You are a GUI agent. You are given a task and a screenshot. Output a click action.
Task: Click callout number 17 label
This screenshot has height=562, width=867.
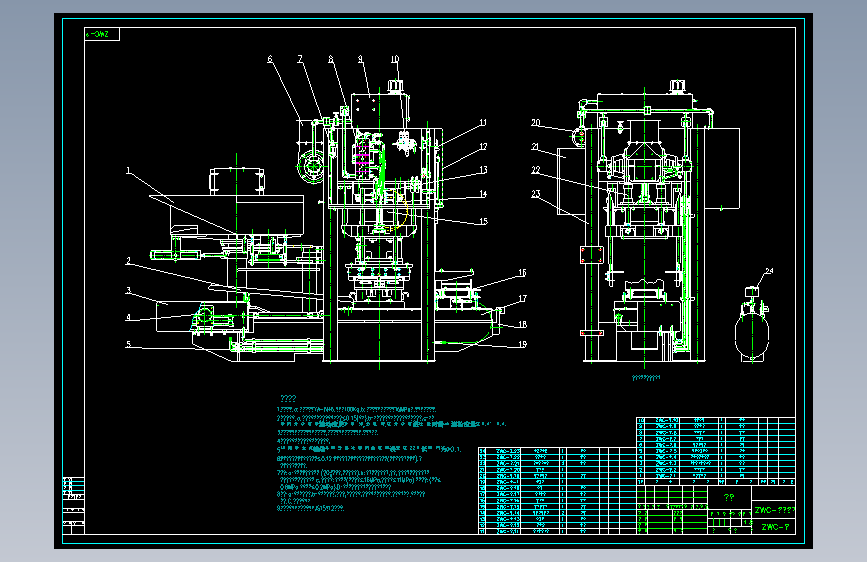(x=522, y=299)
